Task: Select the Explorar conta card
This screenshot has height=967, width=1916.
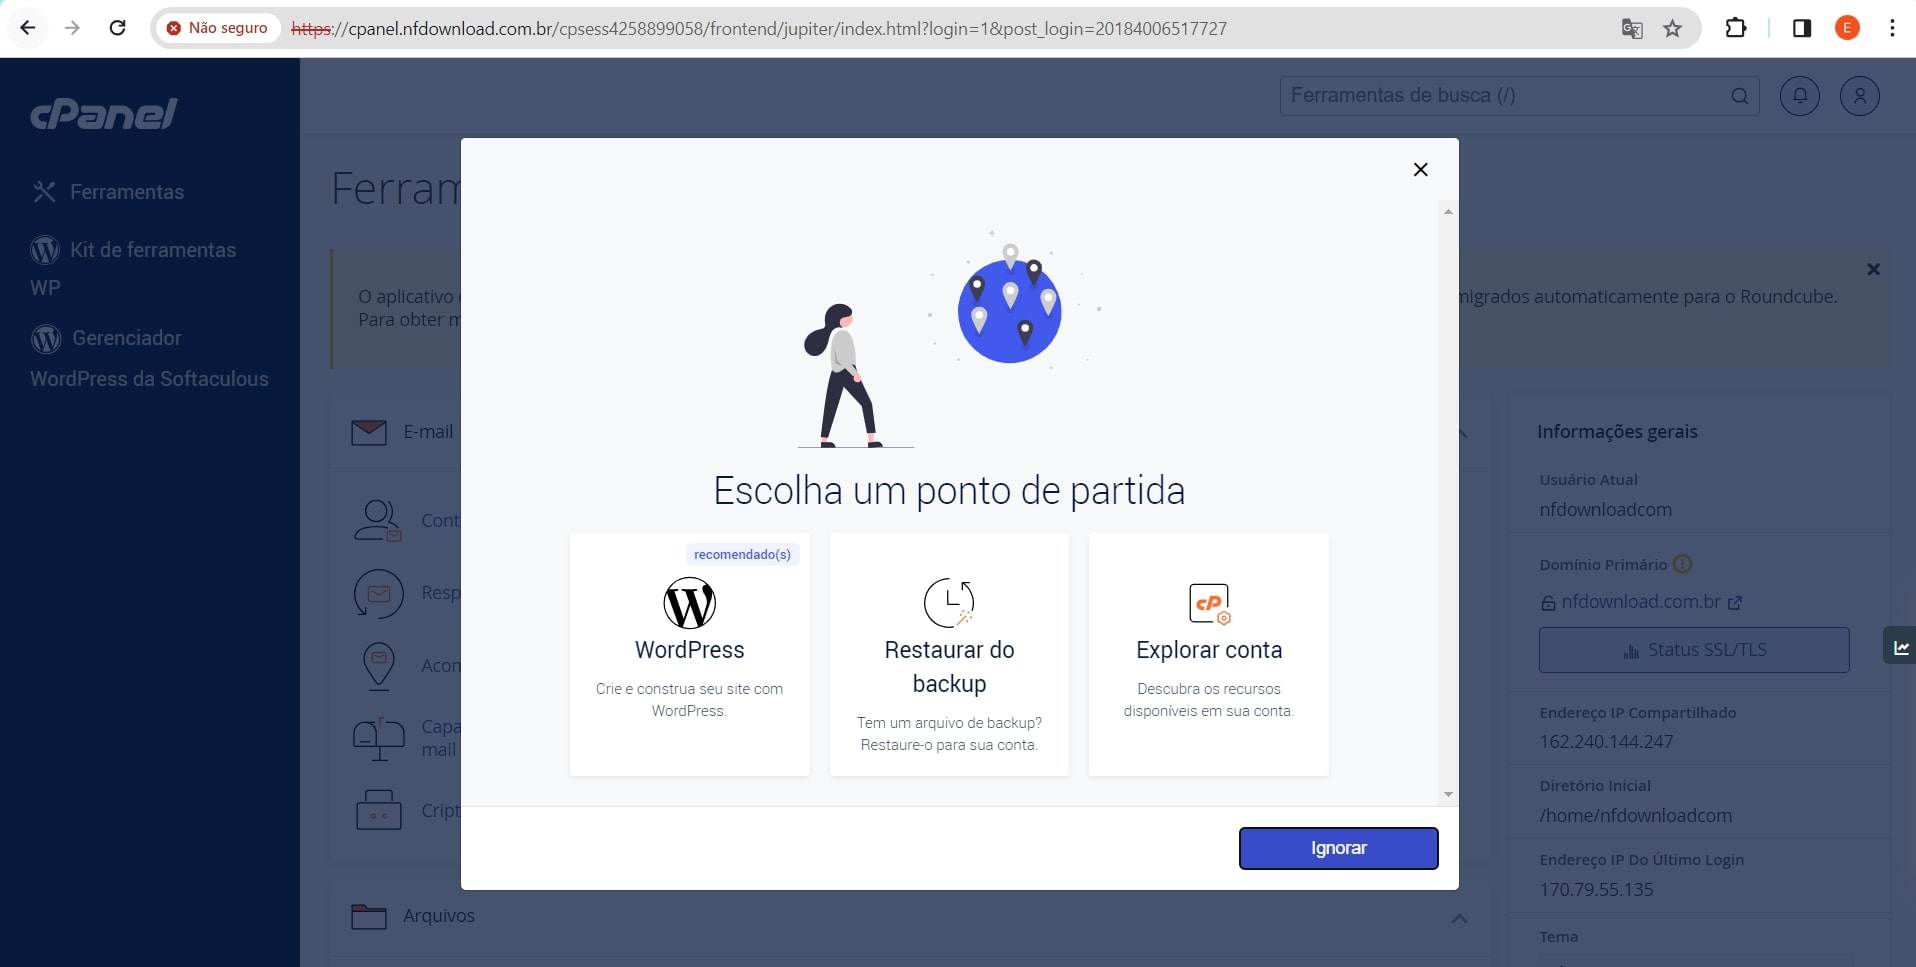Action: tap(1208, 655)
